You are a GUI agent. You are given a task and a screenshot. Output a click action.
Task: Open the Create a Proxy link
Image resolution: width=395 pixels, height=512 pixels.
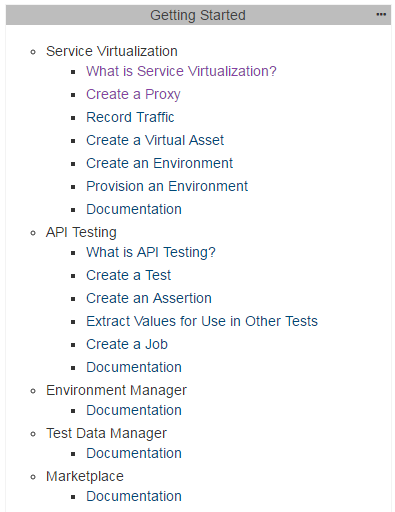tap(133, 94)
